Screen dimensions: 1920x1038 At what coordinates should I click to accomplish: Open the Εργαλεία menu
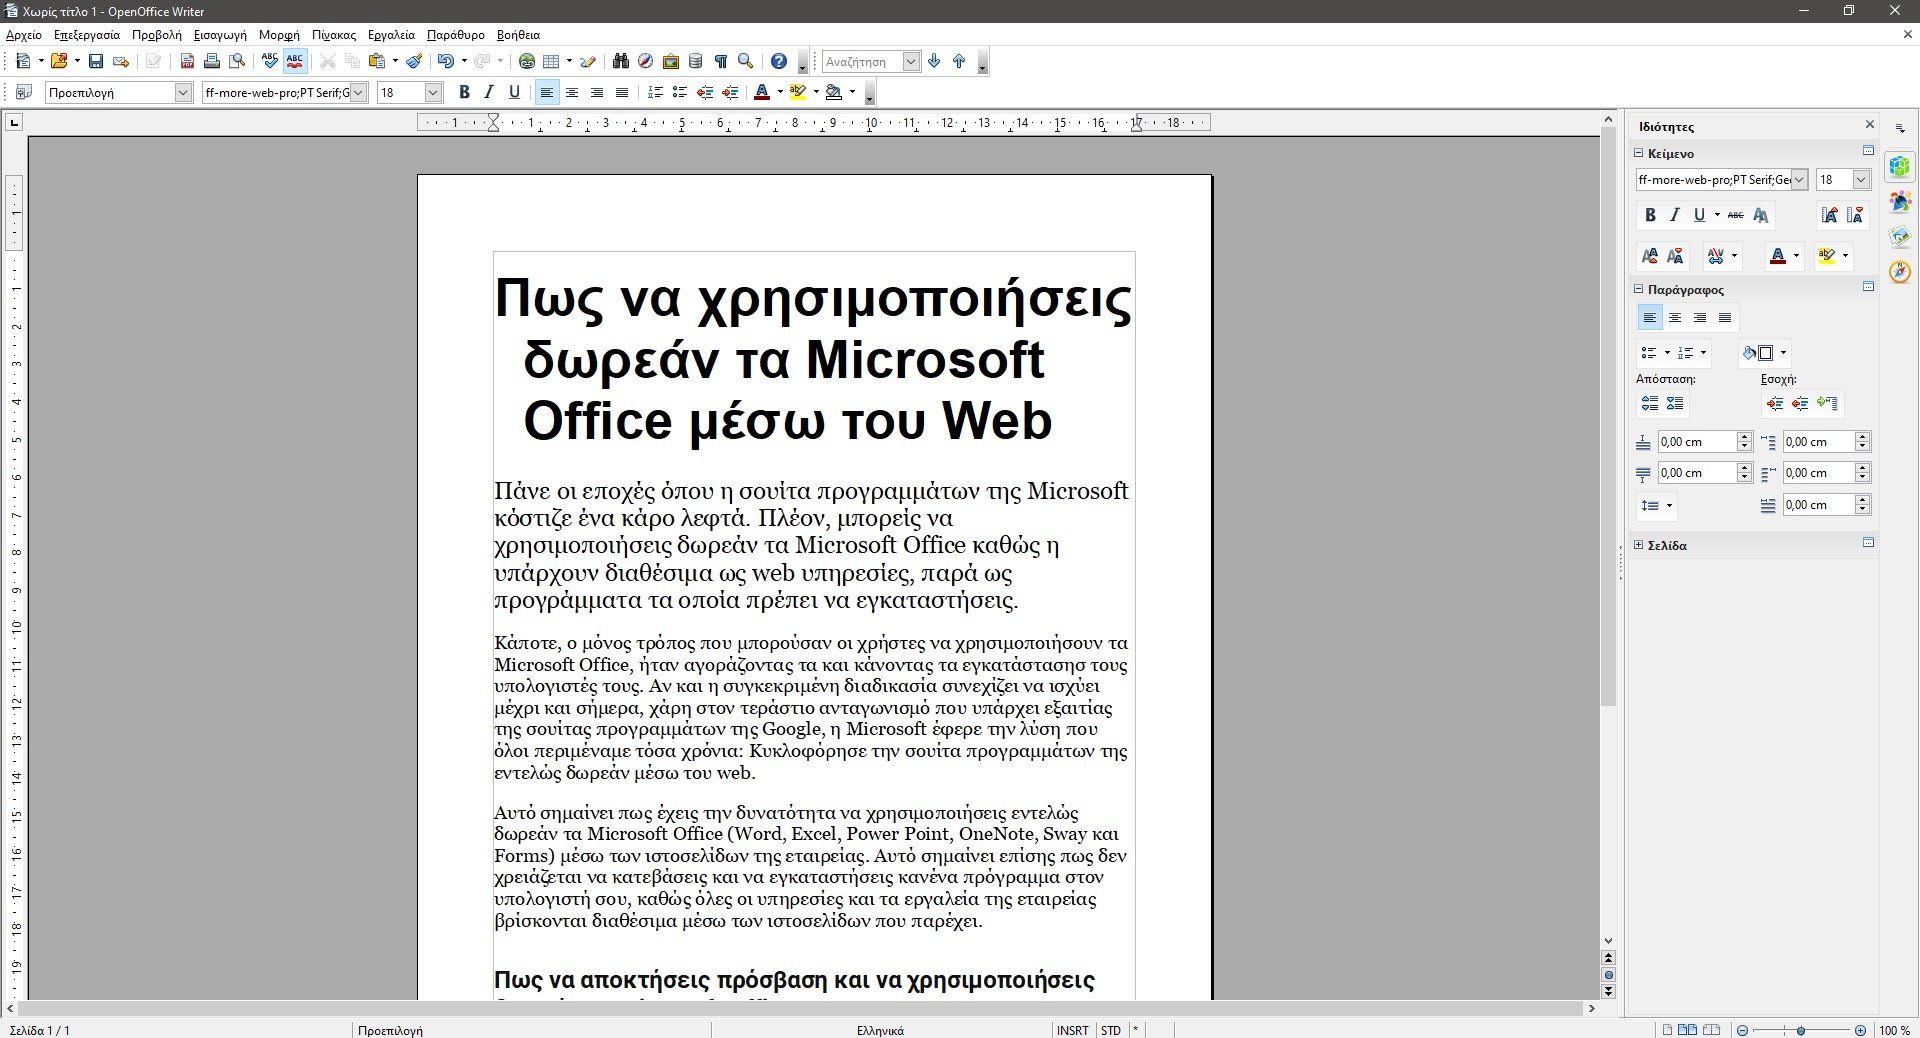tap(391, 35)
